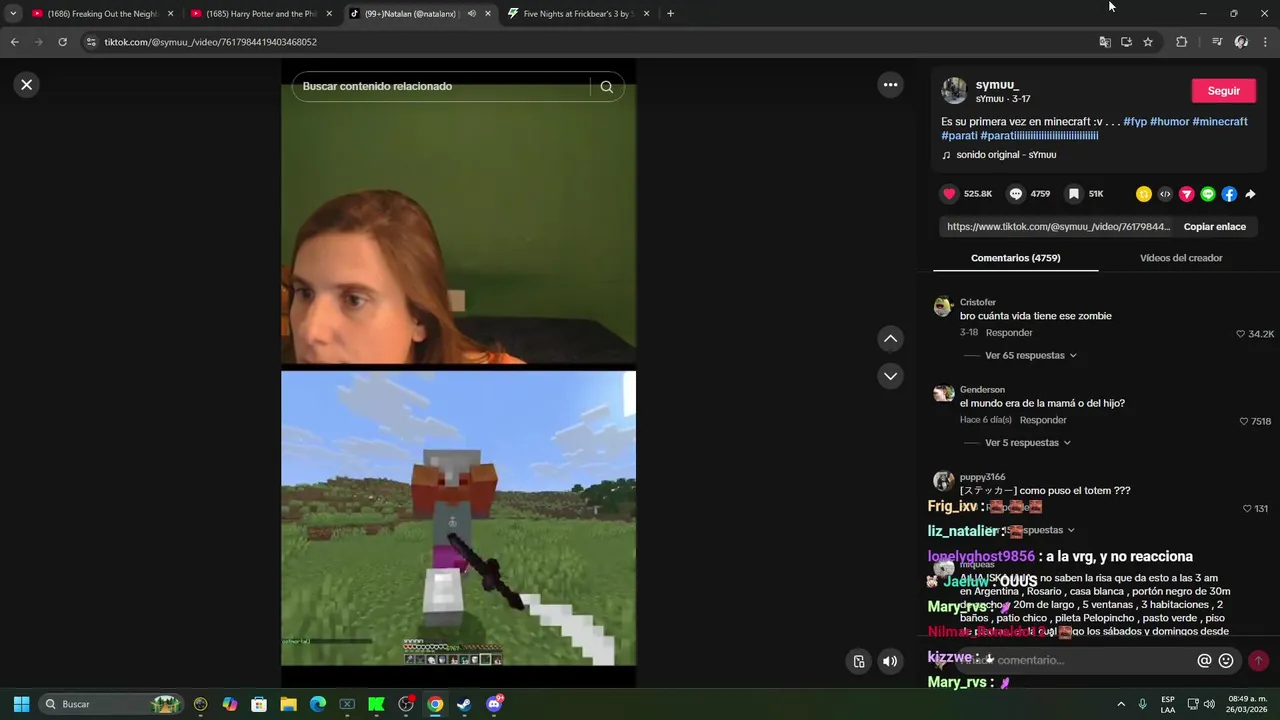The image size is (1280, 720).
Task: Open comments via the speech bubble icon
Action: (1015, 194)
